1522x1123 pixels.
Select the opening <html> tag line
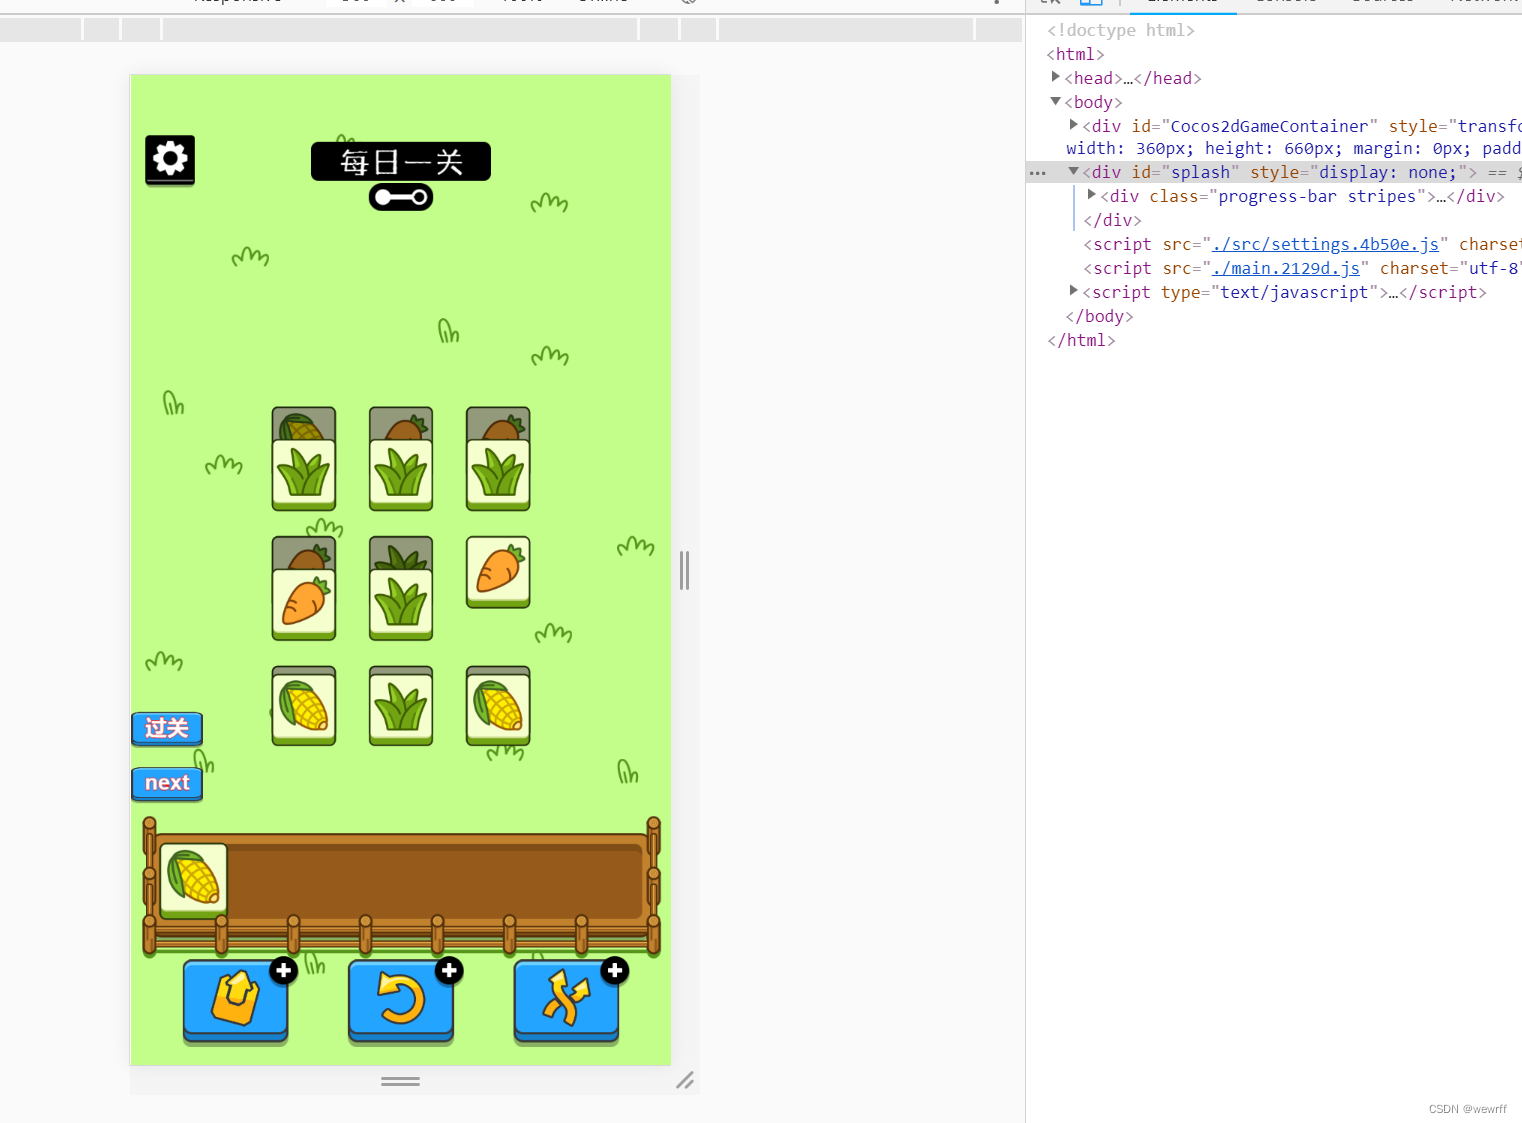[1076, 54]
